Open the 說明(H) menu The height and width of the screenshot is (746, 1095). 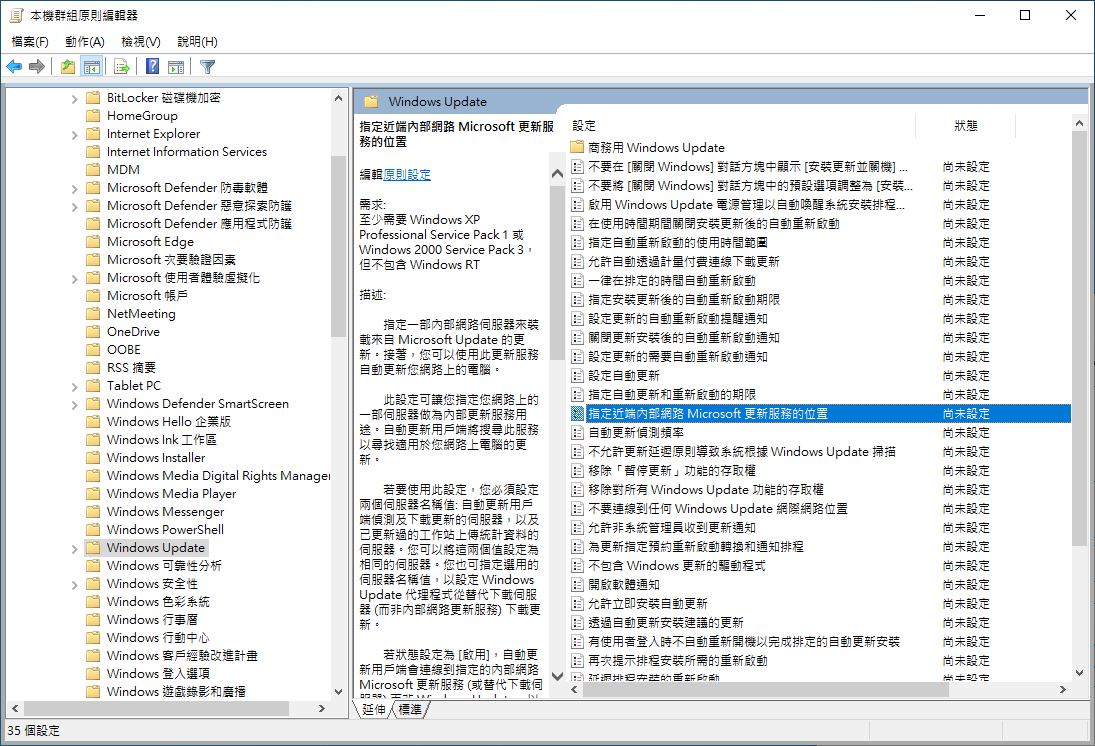[197, 41]
